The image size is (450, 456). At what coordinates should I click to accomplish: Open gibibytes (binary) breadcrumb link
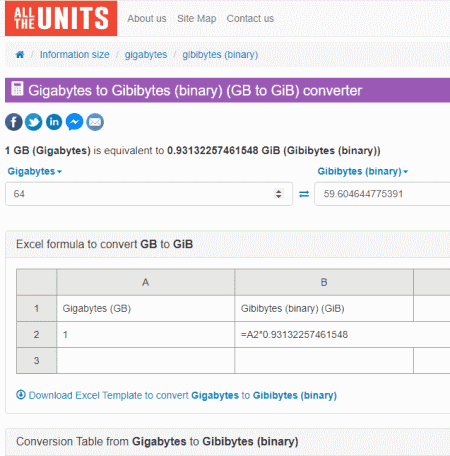coord(220,55)
